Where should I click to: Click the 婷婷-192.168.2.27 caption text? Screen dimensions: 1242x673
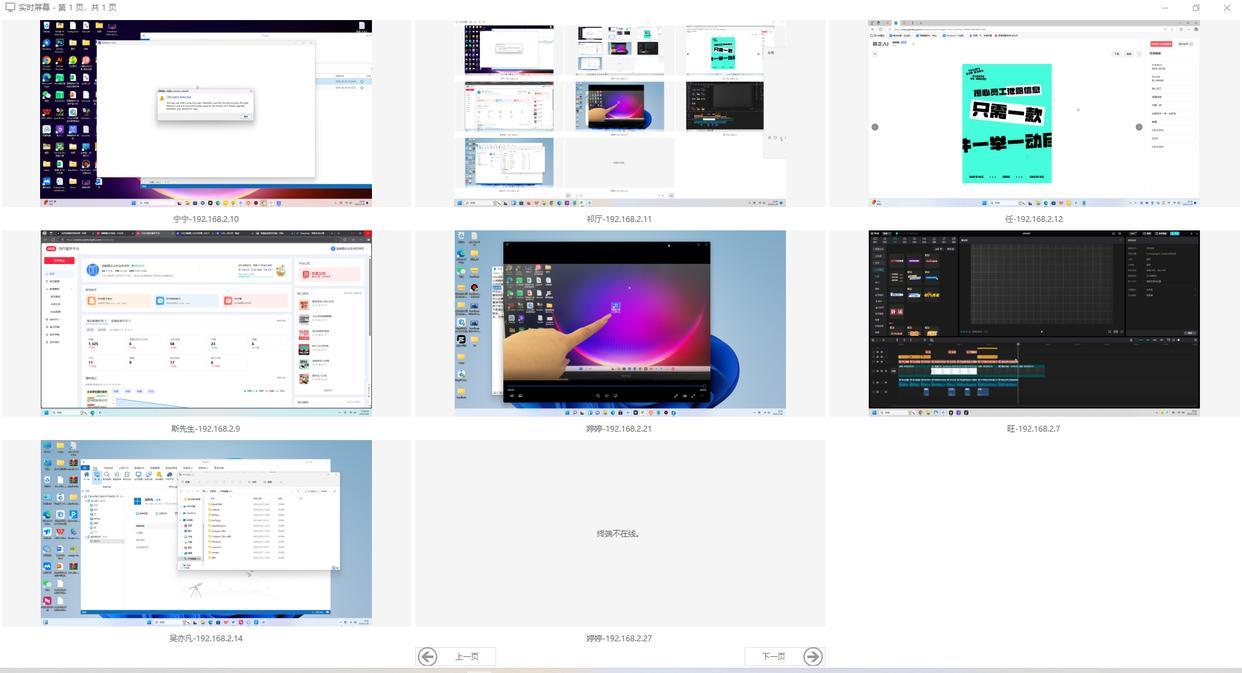tap(620, 638)
